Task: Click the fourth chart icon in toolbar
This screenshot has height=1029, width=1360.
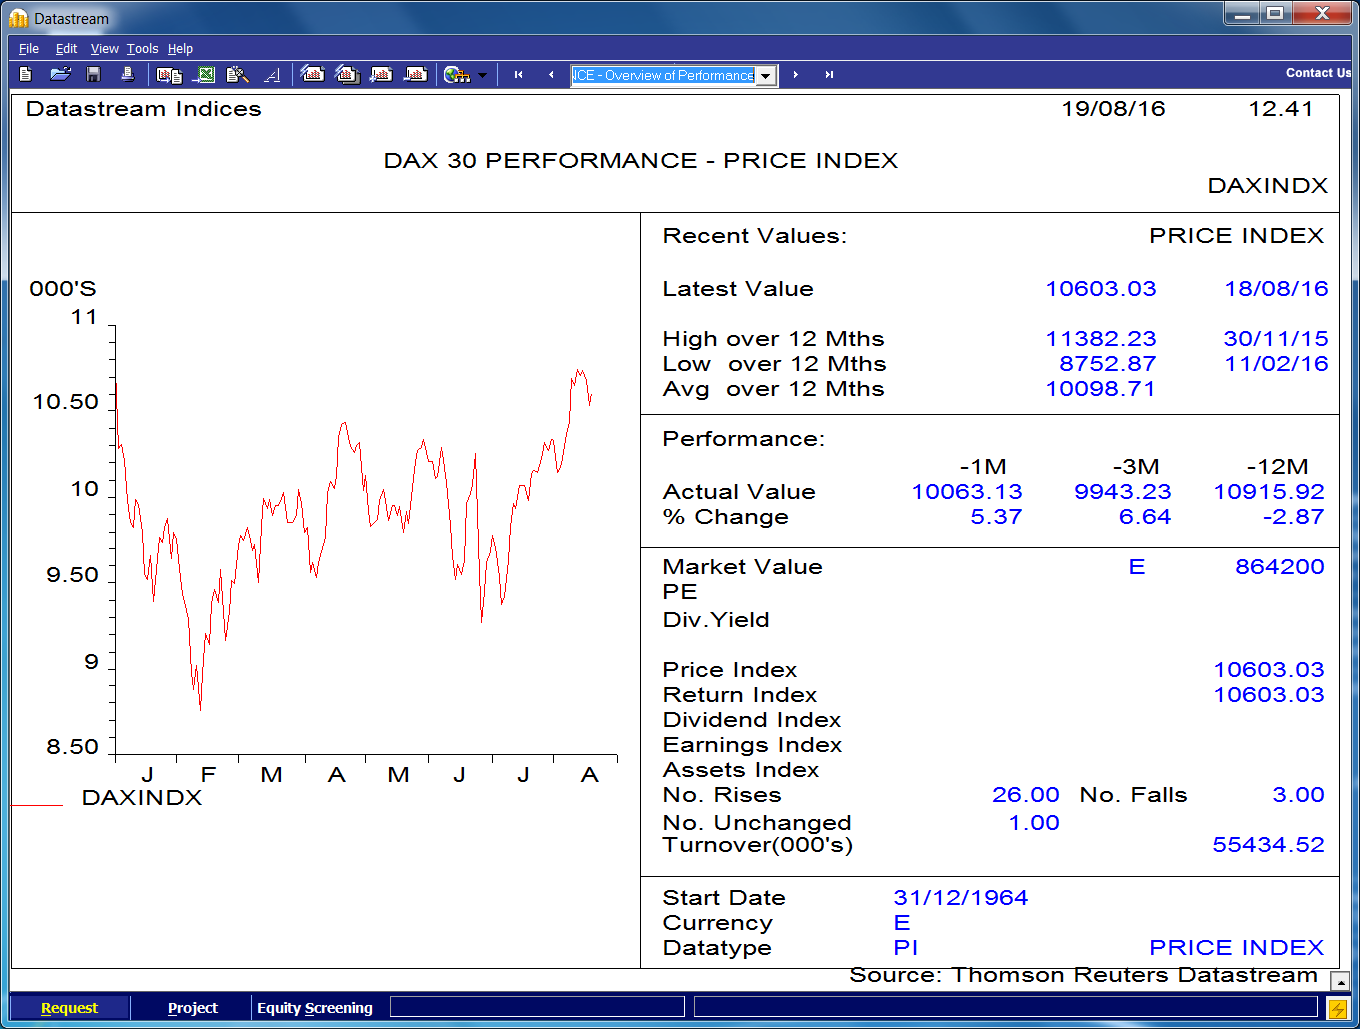Action: 415,74
